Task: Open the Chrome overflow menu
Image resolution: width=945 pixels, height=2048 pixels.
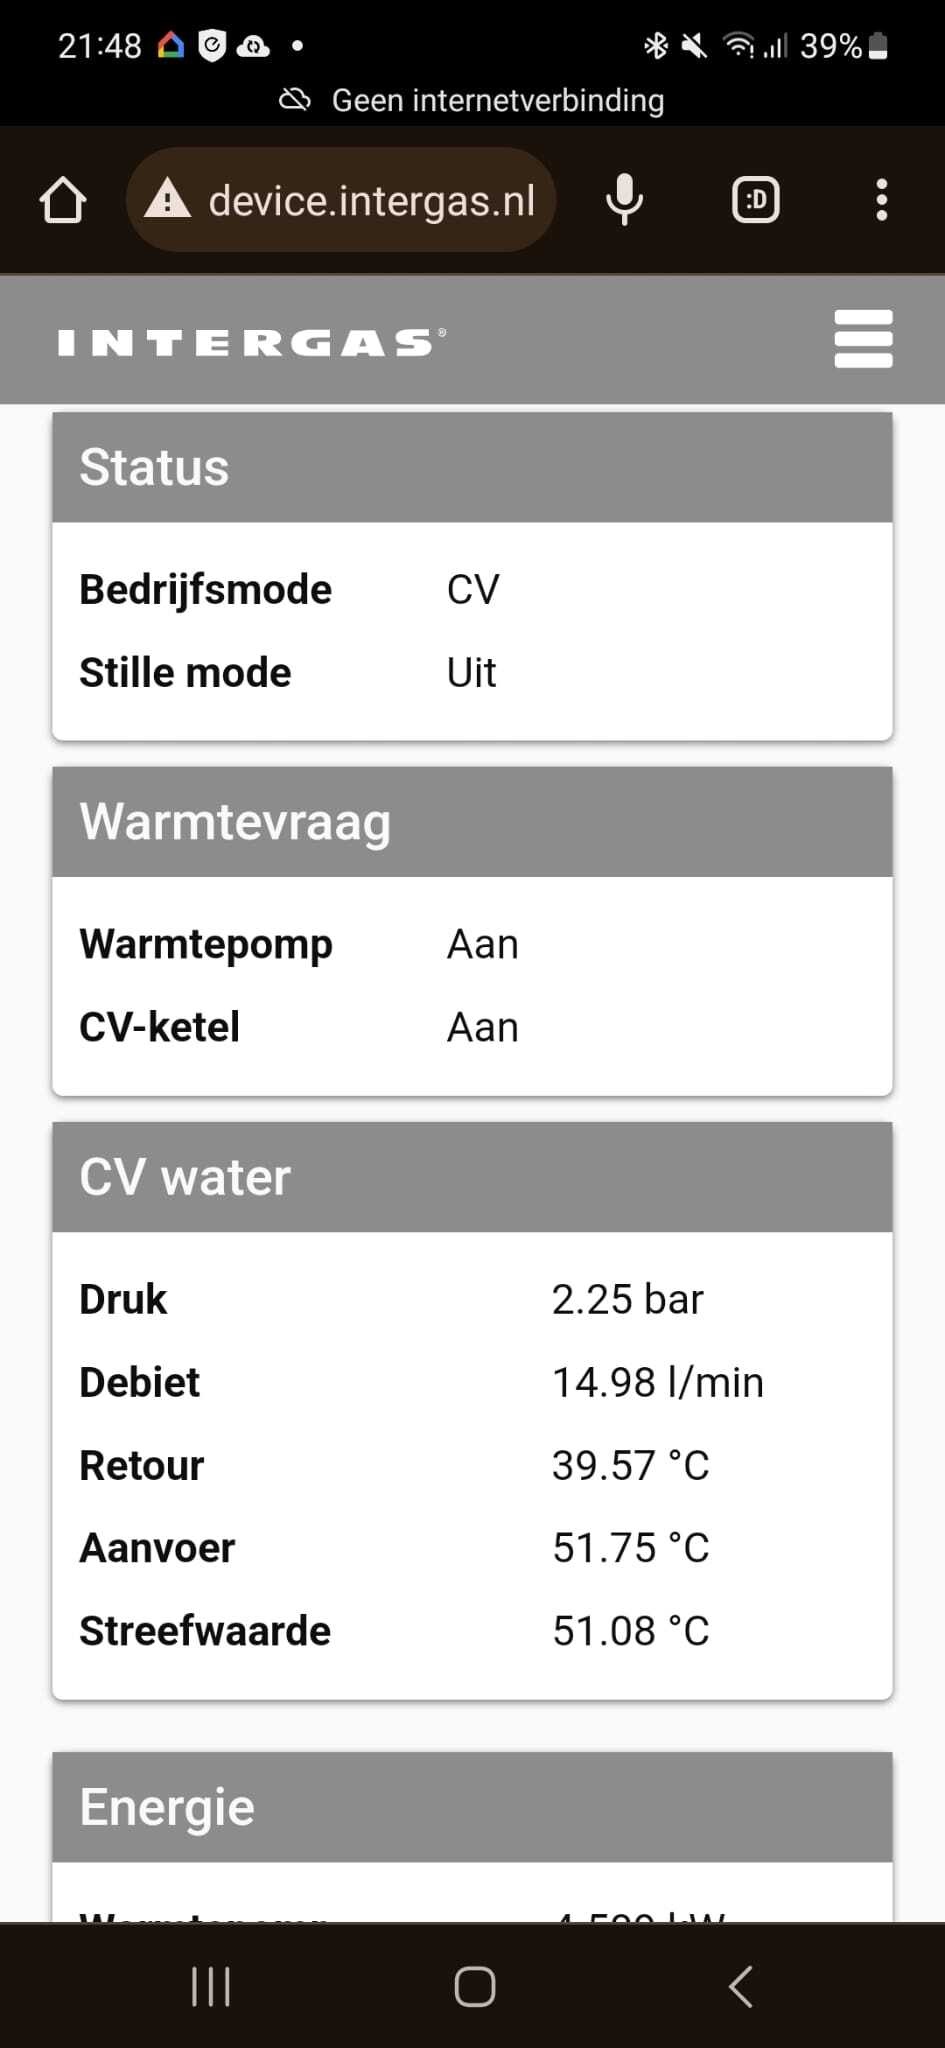Action: 881,199
